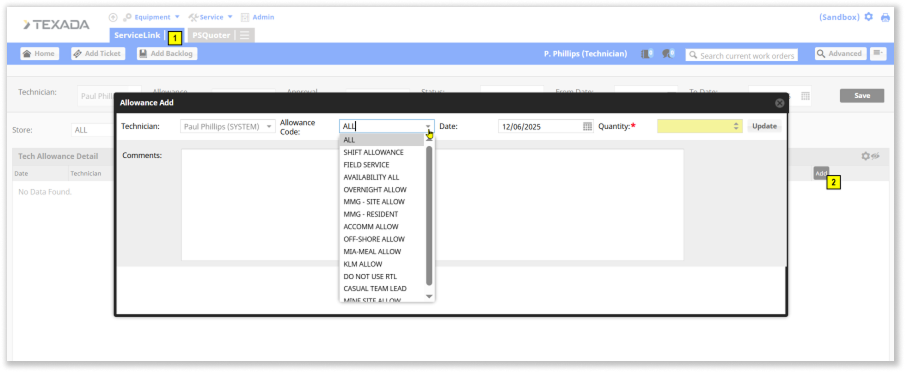Select OFF-SHORE ALLOW option
The height and width of the screenshot is (372, 905).
(x=382, y=239)
